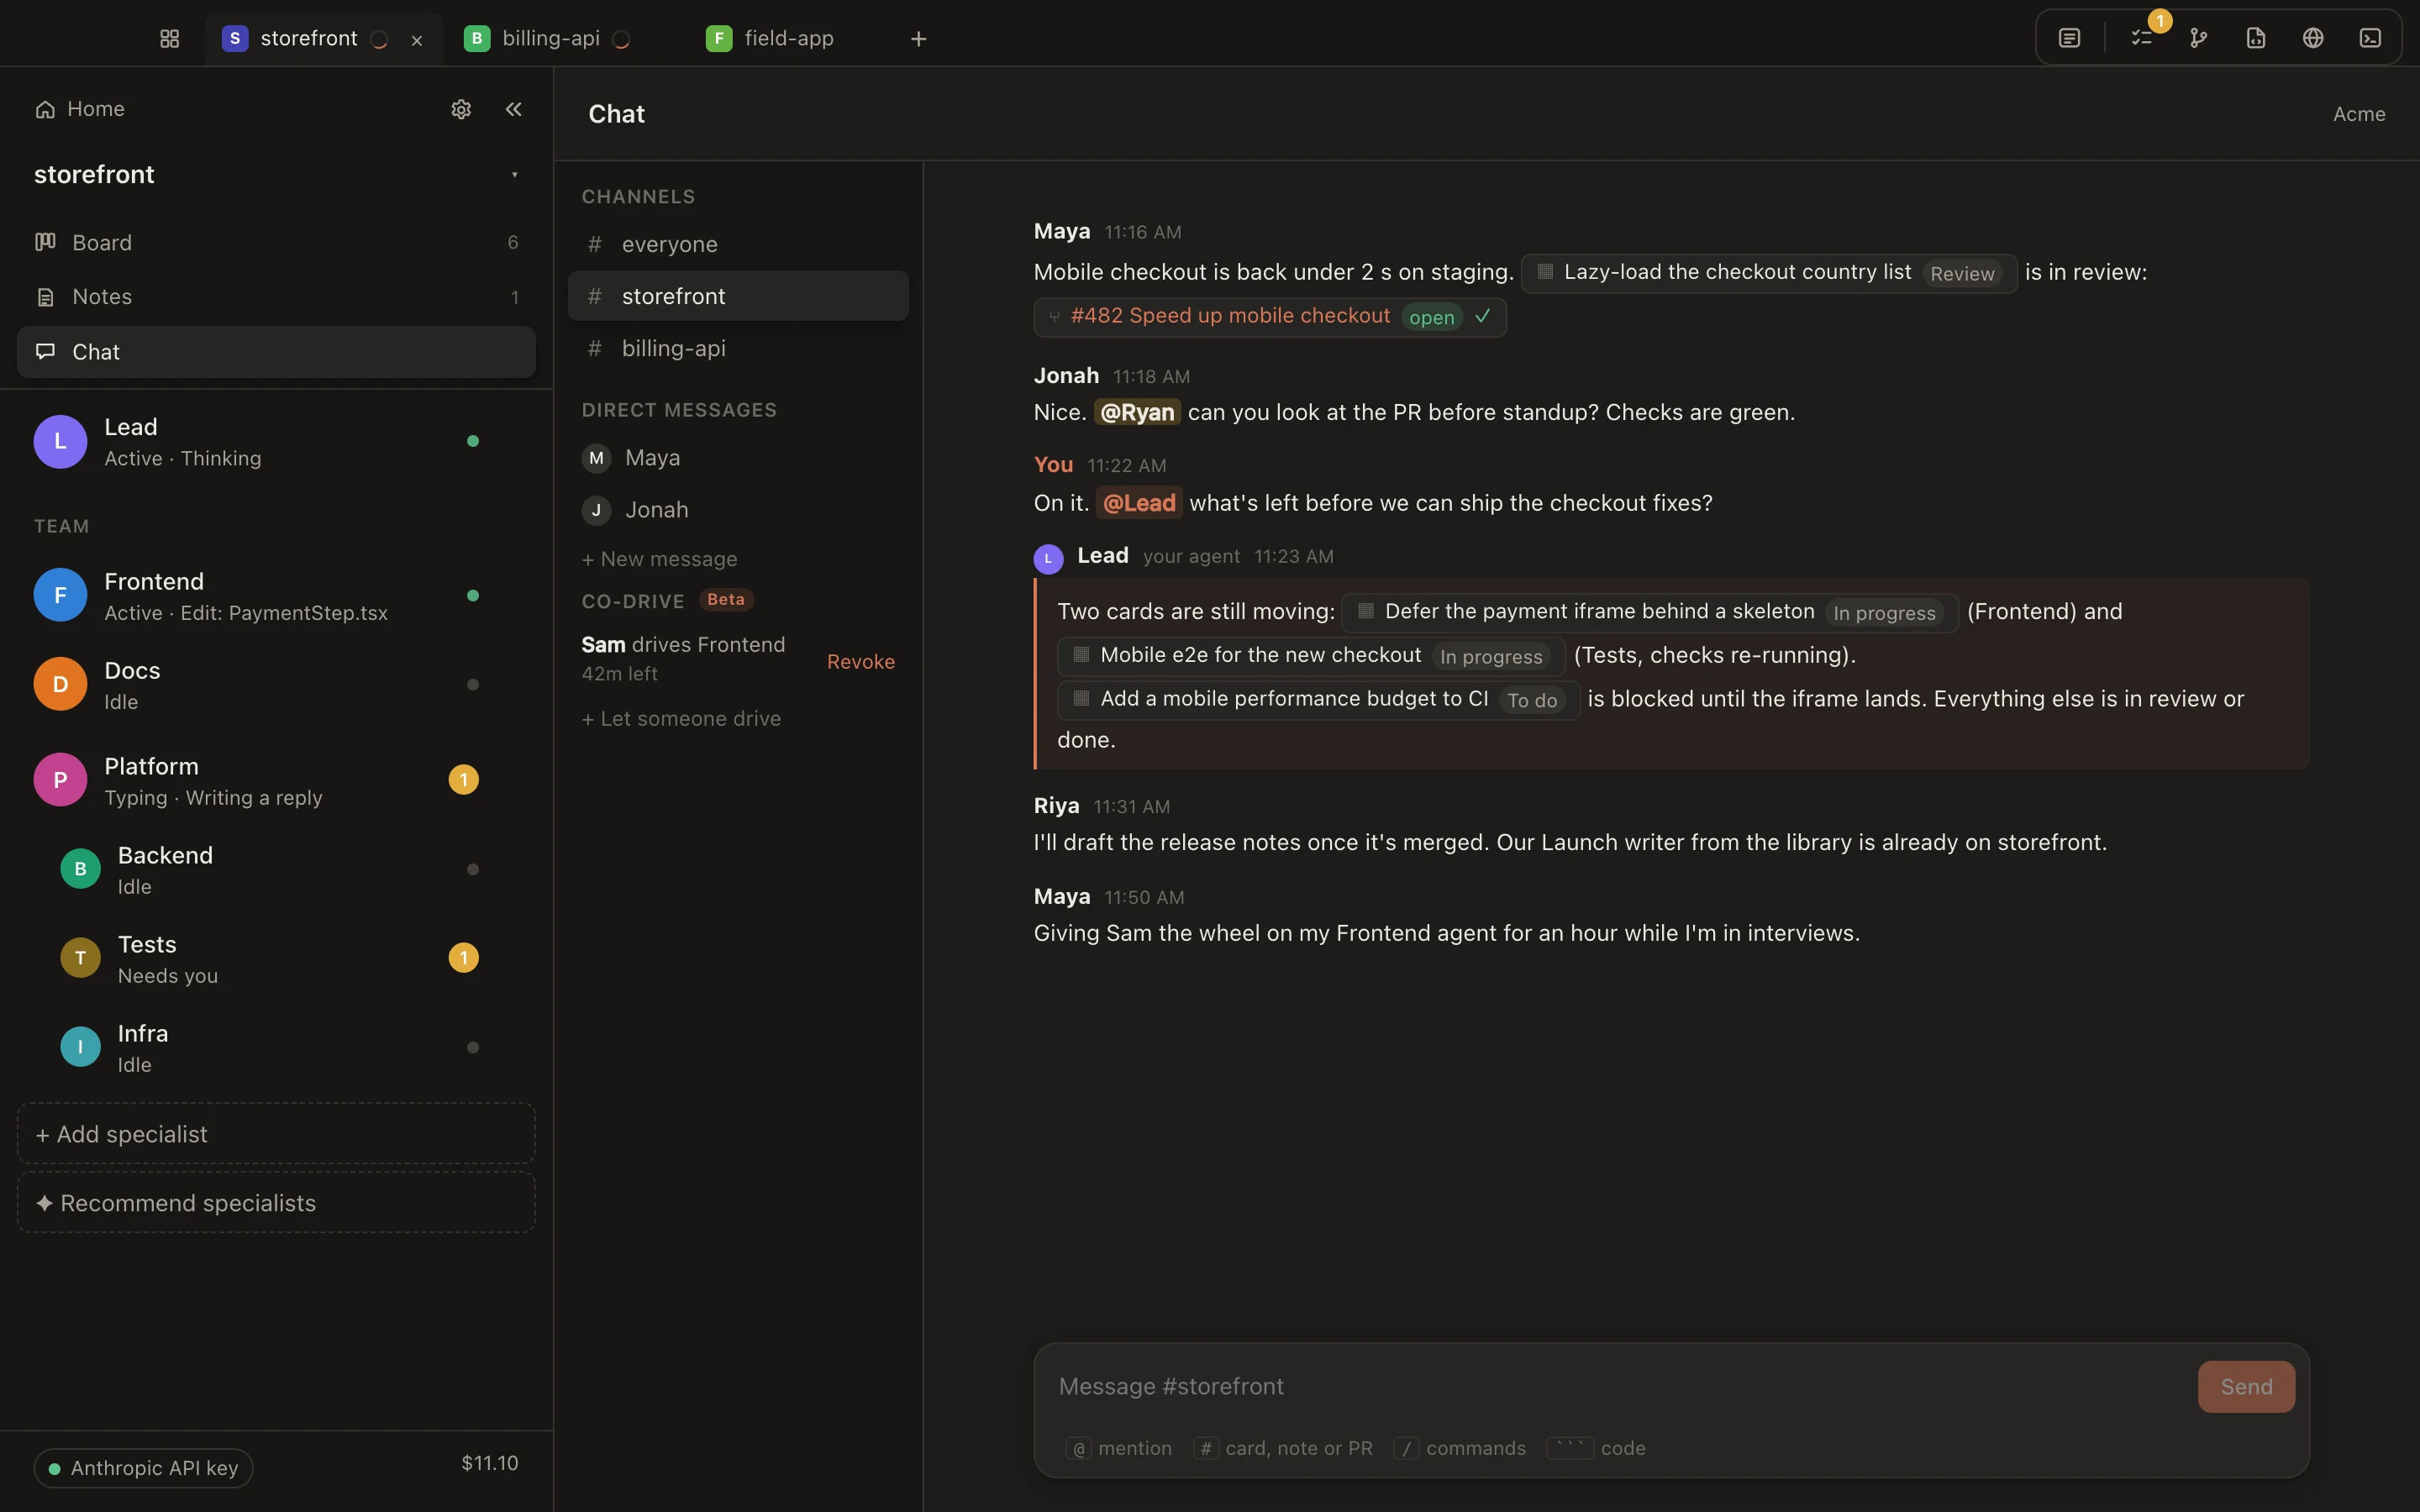This screenshot has height=1512, width=2420.
Task: Open the text panel icon in top toolbar
Action: [2069, 38]
